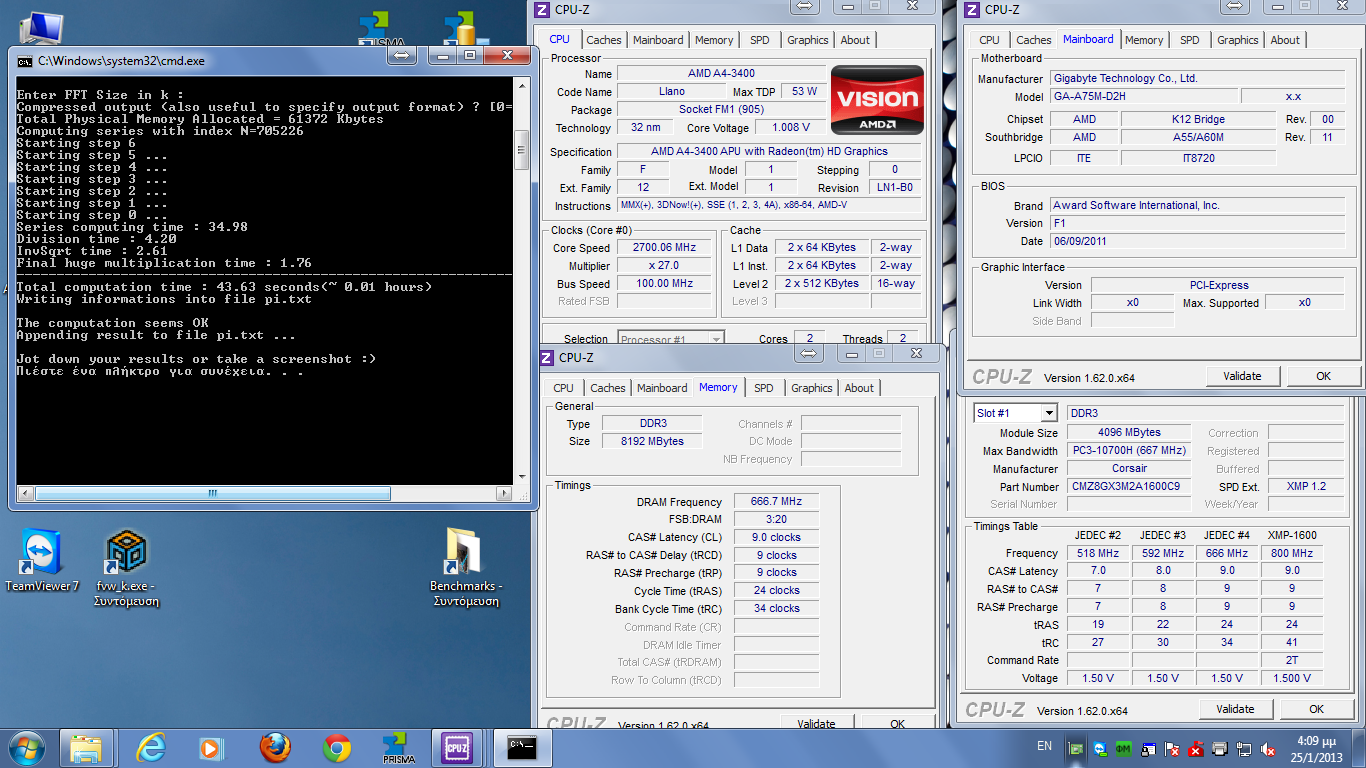Switch to CPU-Z via taskbar icon
1366x768 pixels.
pos(457,748)
